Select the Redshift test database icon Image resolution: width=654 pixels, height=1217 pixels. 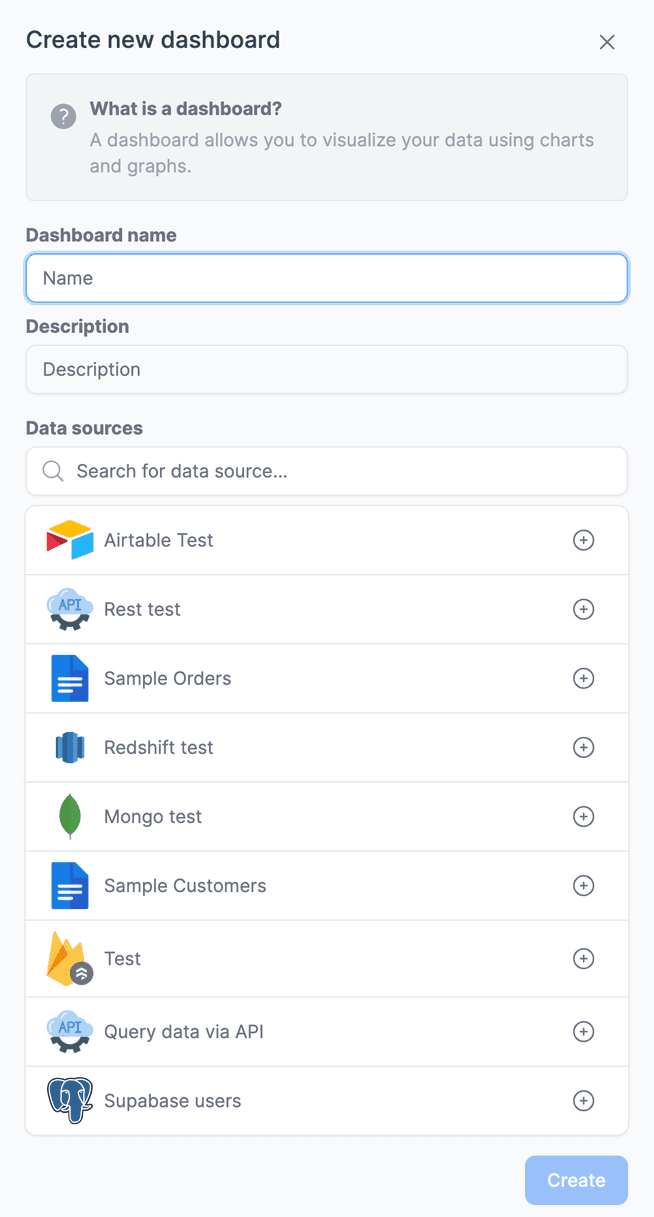click(x=68, y=747)
